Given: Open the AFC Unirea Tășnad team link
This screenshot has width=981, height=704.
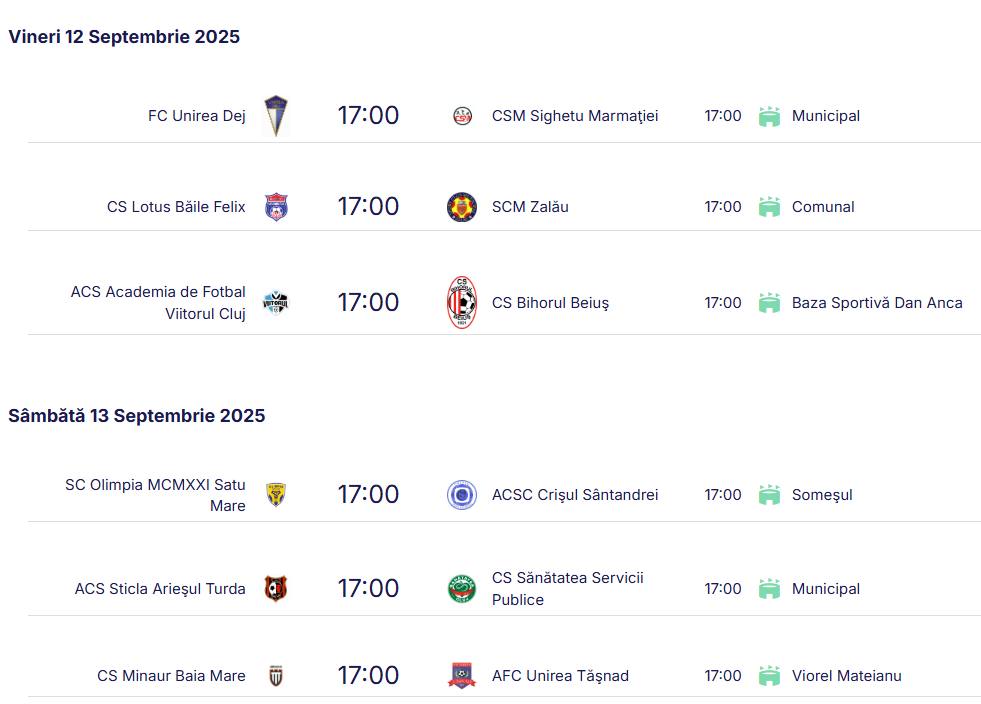Looking at the screenshot, I should (560, 676).
